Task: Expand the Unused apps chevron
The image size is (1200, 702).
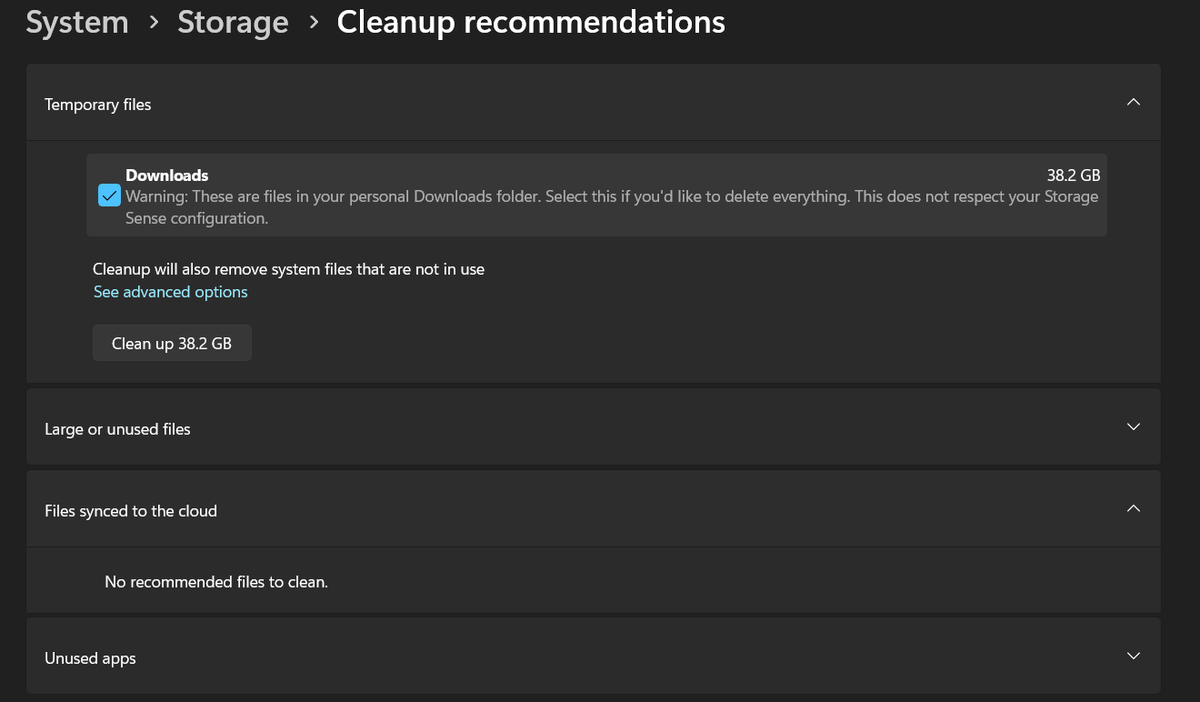Action: click(x=1133, y=656)
